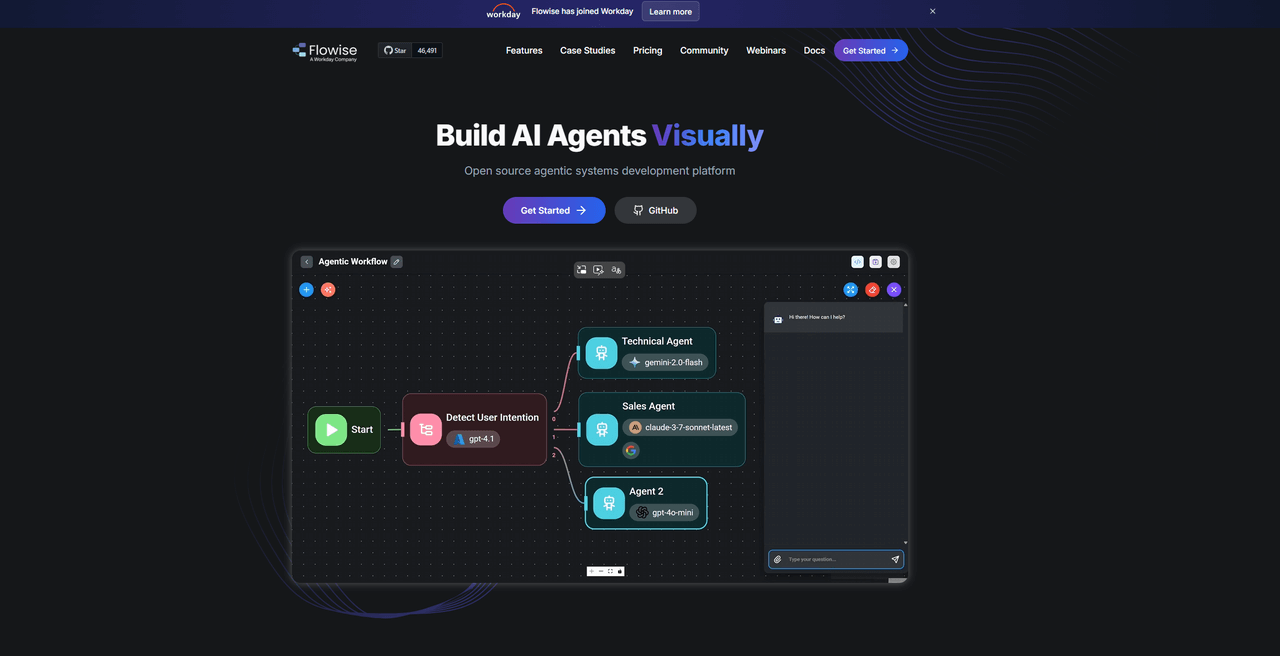Open the Docs nav link
This screenshot has height=656, width=1280.
pos(814,50)
